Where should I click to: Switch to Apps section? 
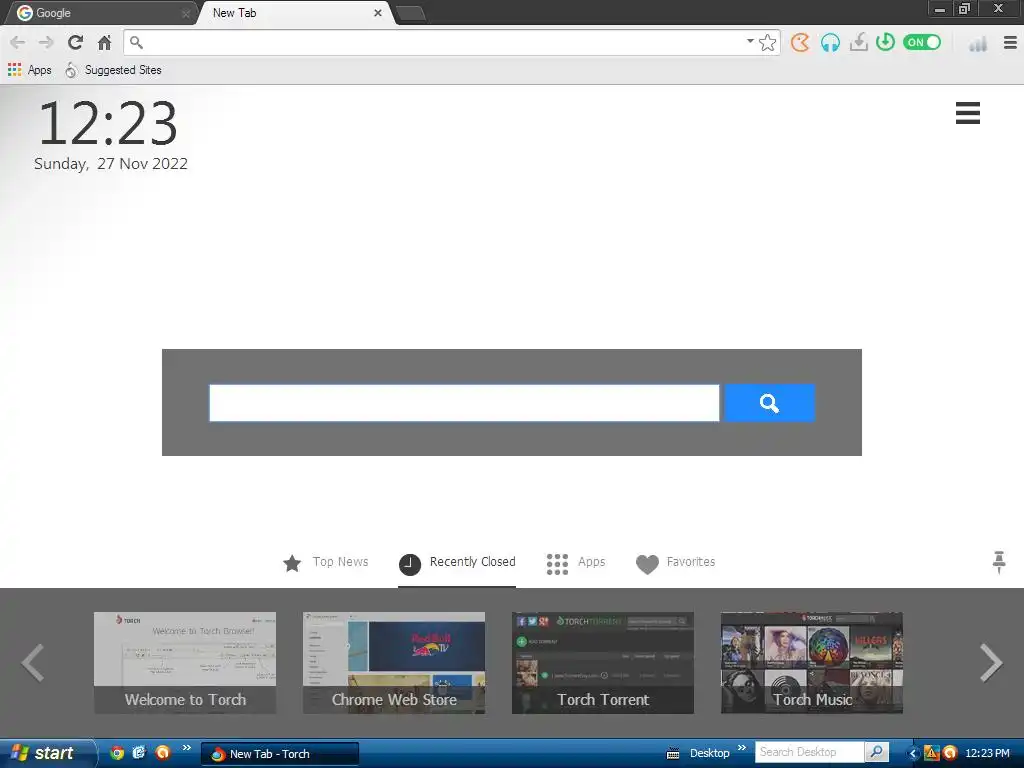point(575,562)
